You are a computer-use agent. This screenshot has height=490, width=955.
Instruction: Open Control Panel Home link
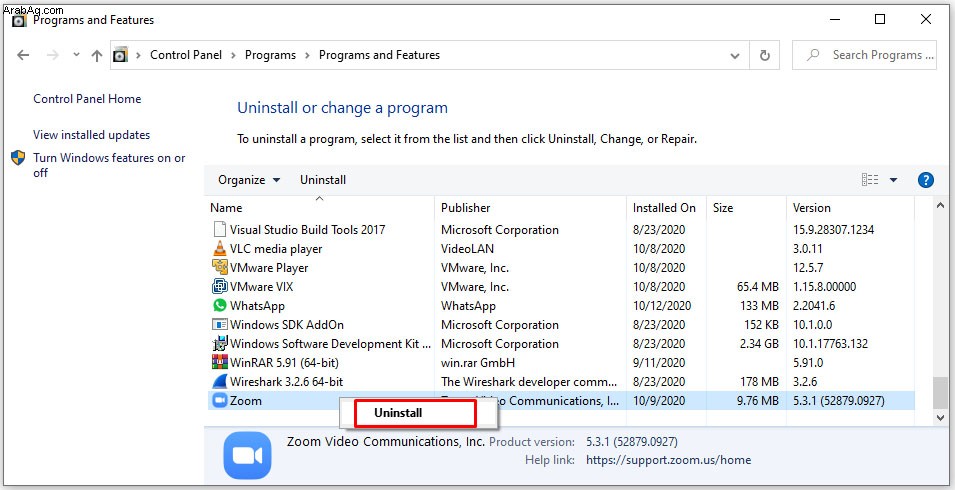click(87, 99)
